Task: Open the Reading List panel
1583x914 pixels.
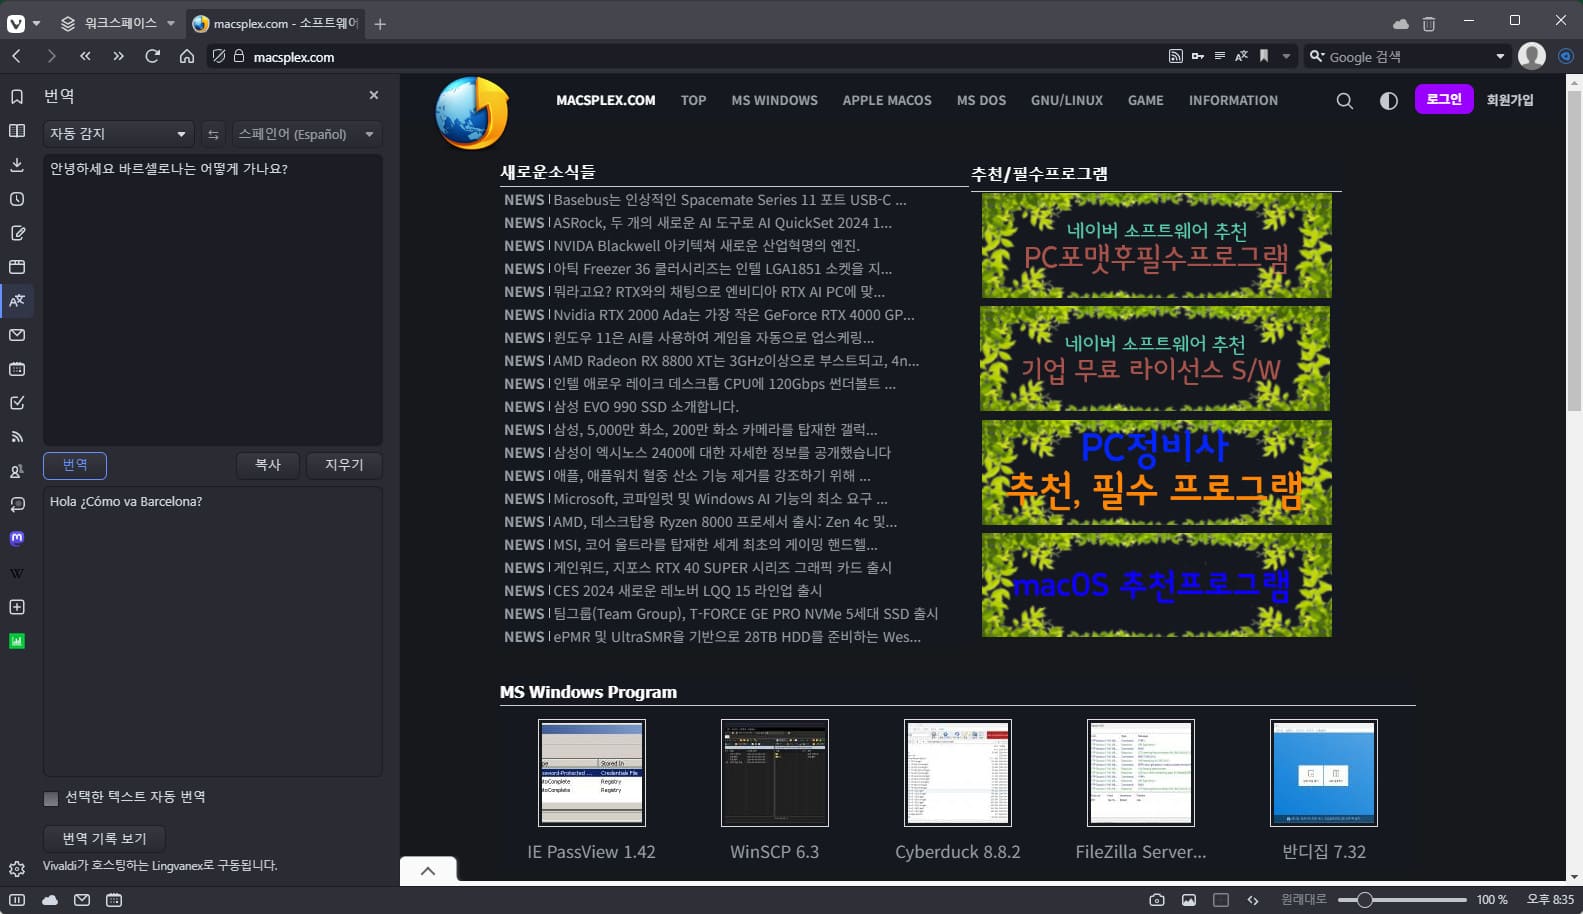Action: tap(17, 131)
